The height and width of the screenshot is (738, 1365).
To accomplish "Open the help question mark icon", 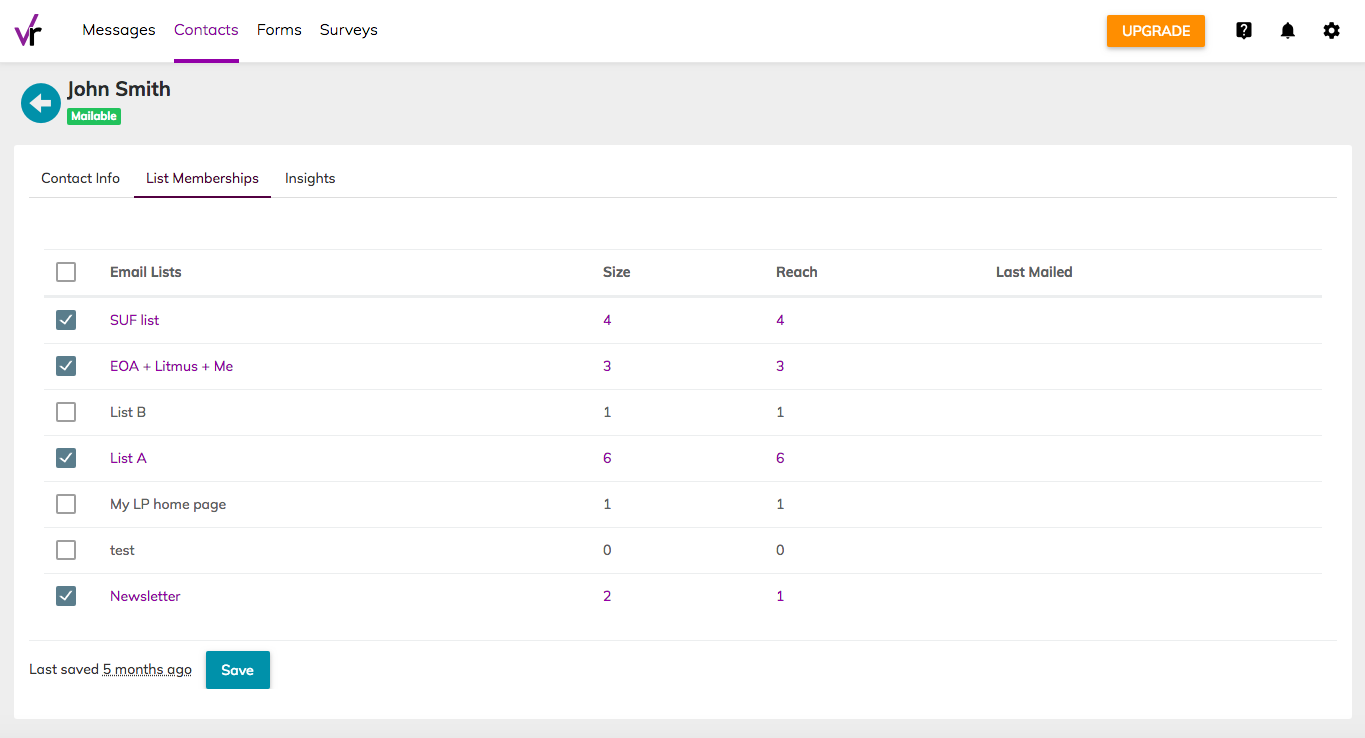I will point(1244,31).
